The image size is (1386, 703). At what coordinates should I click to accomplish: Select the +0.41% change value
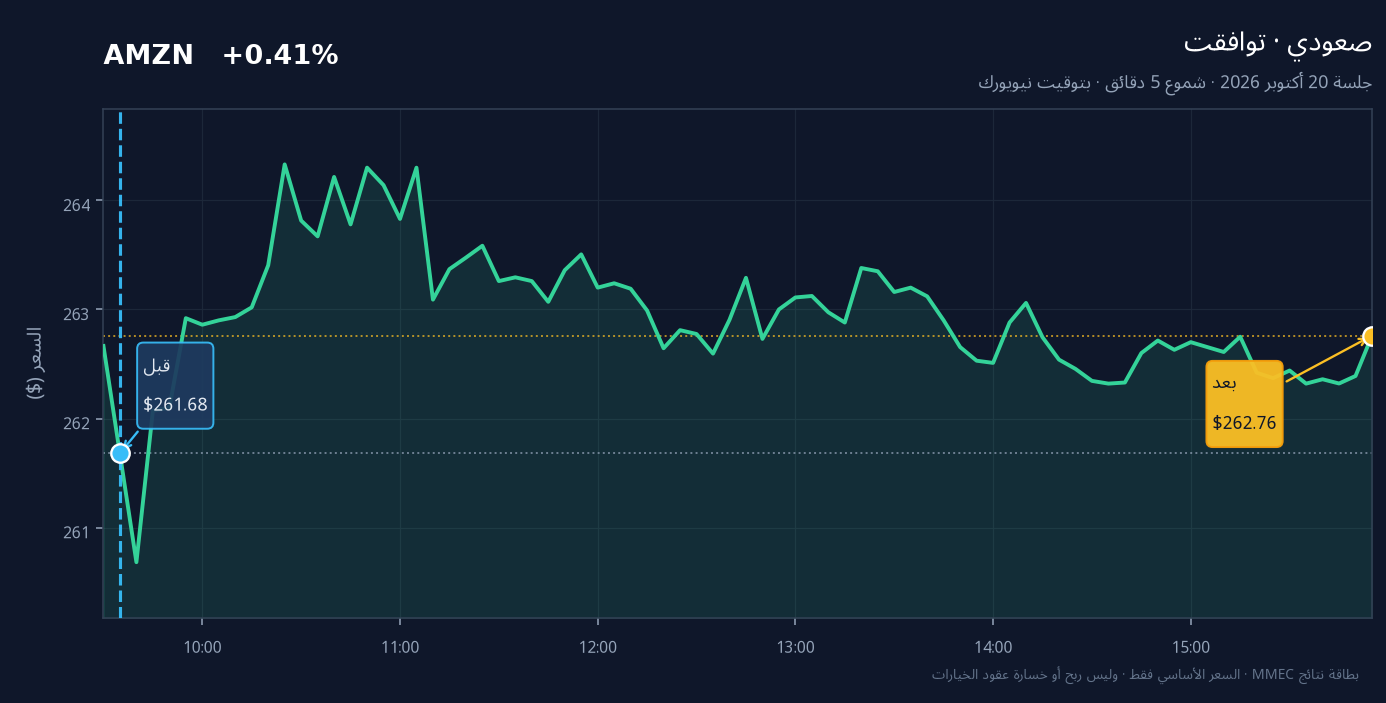280,56
